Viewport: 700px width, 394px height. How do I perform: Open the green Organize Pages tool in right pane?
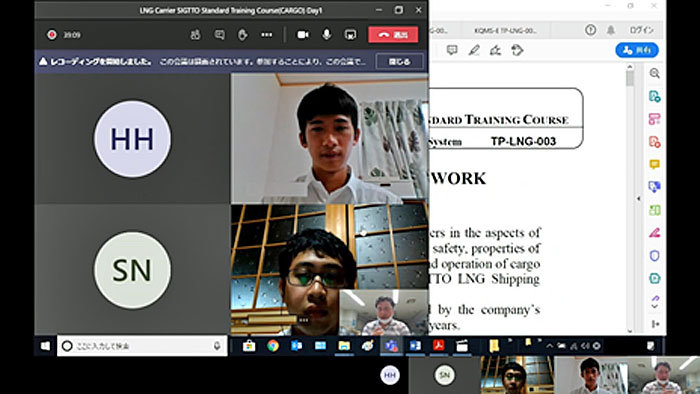point(654,210)
